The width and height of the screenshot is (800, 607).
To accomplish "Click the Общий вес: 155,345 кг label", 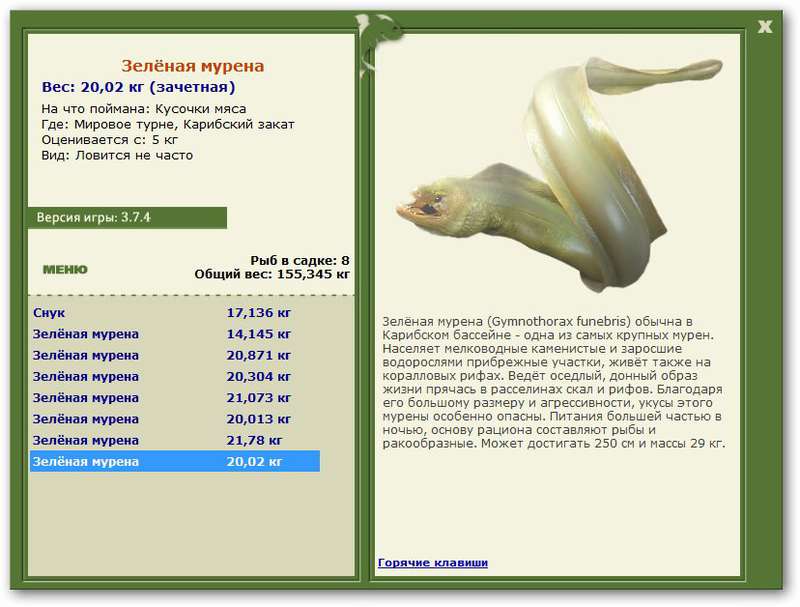I will [x=272, y=274].
